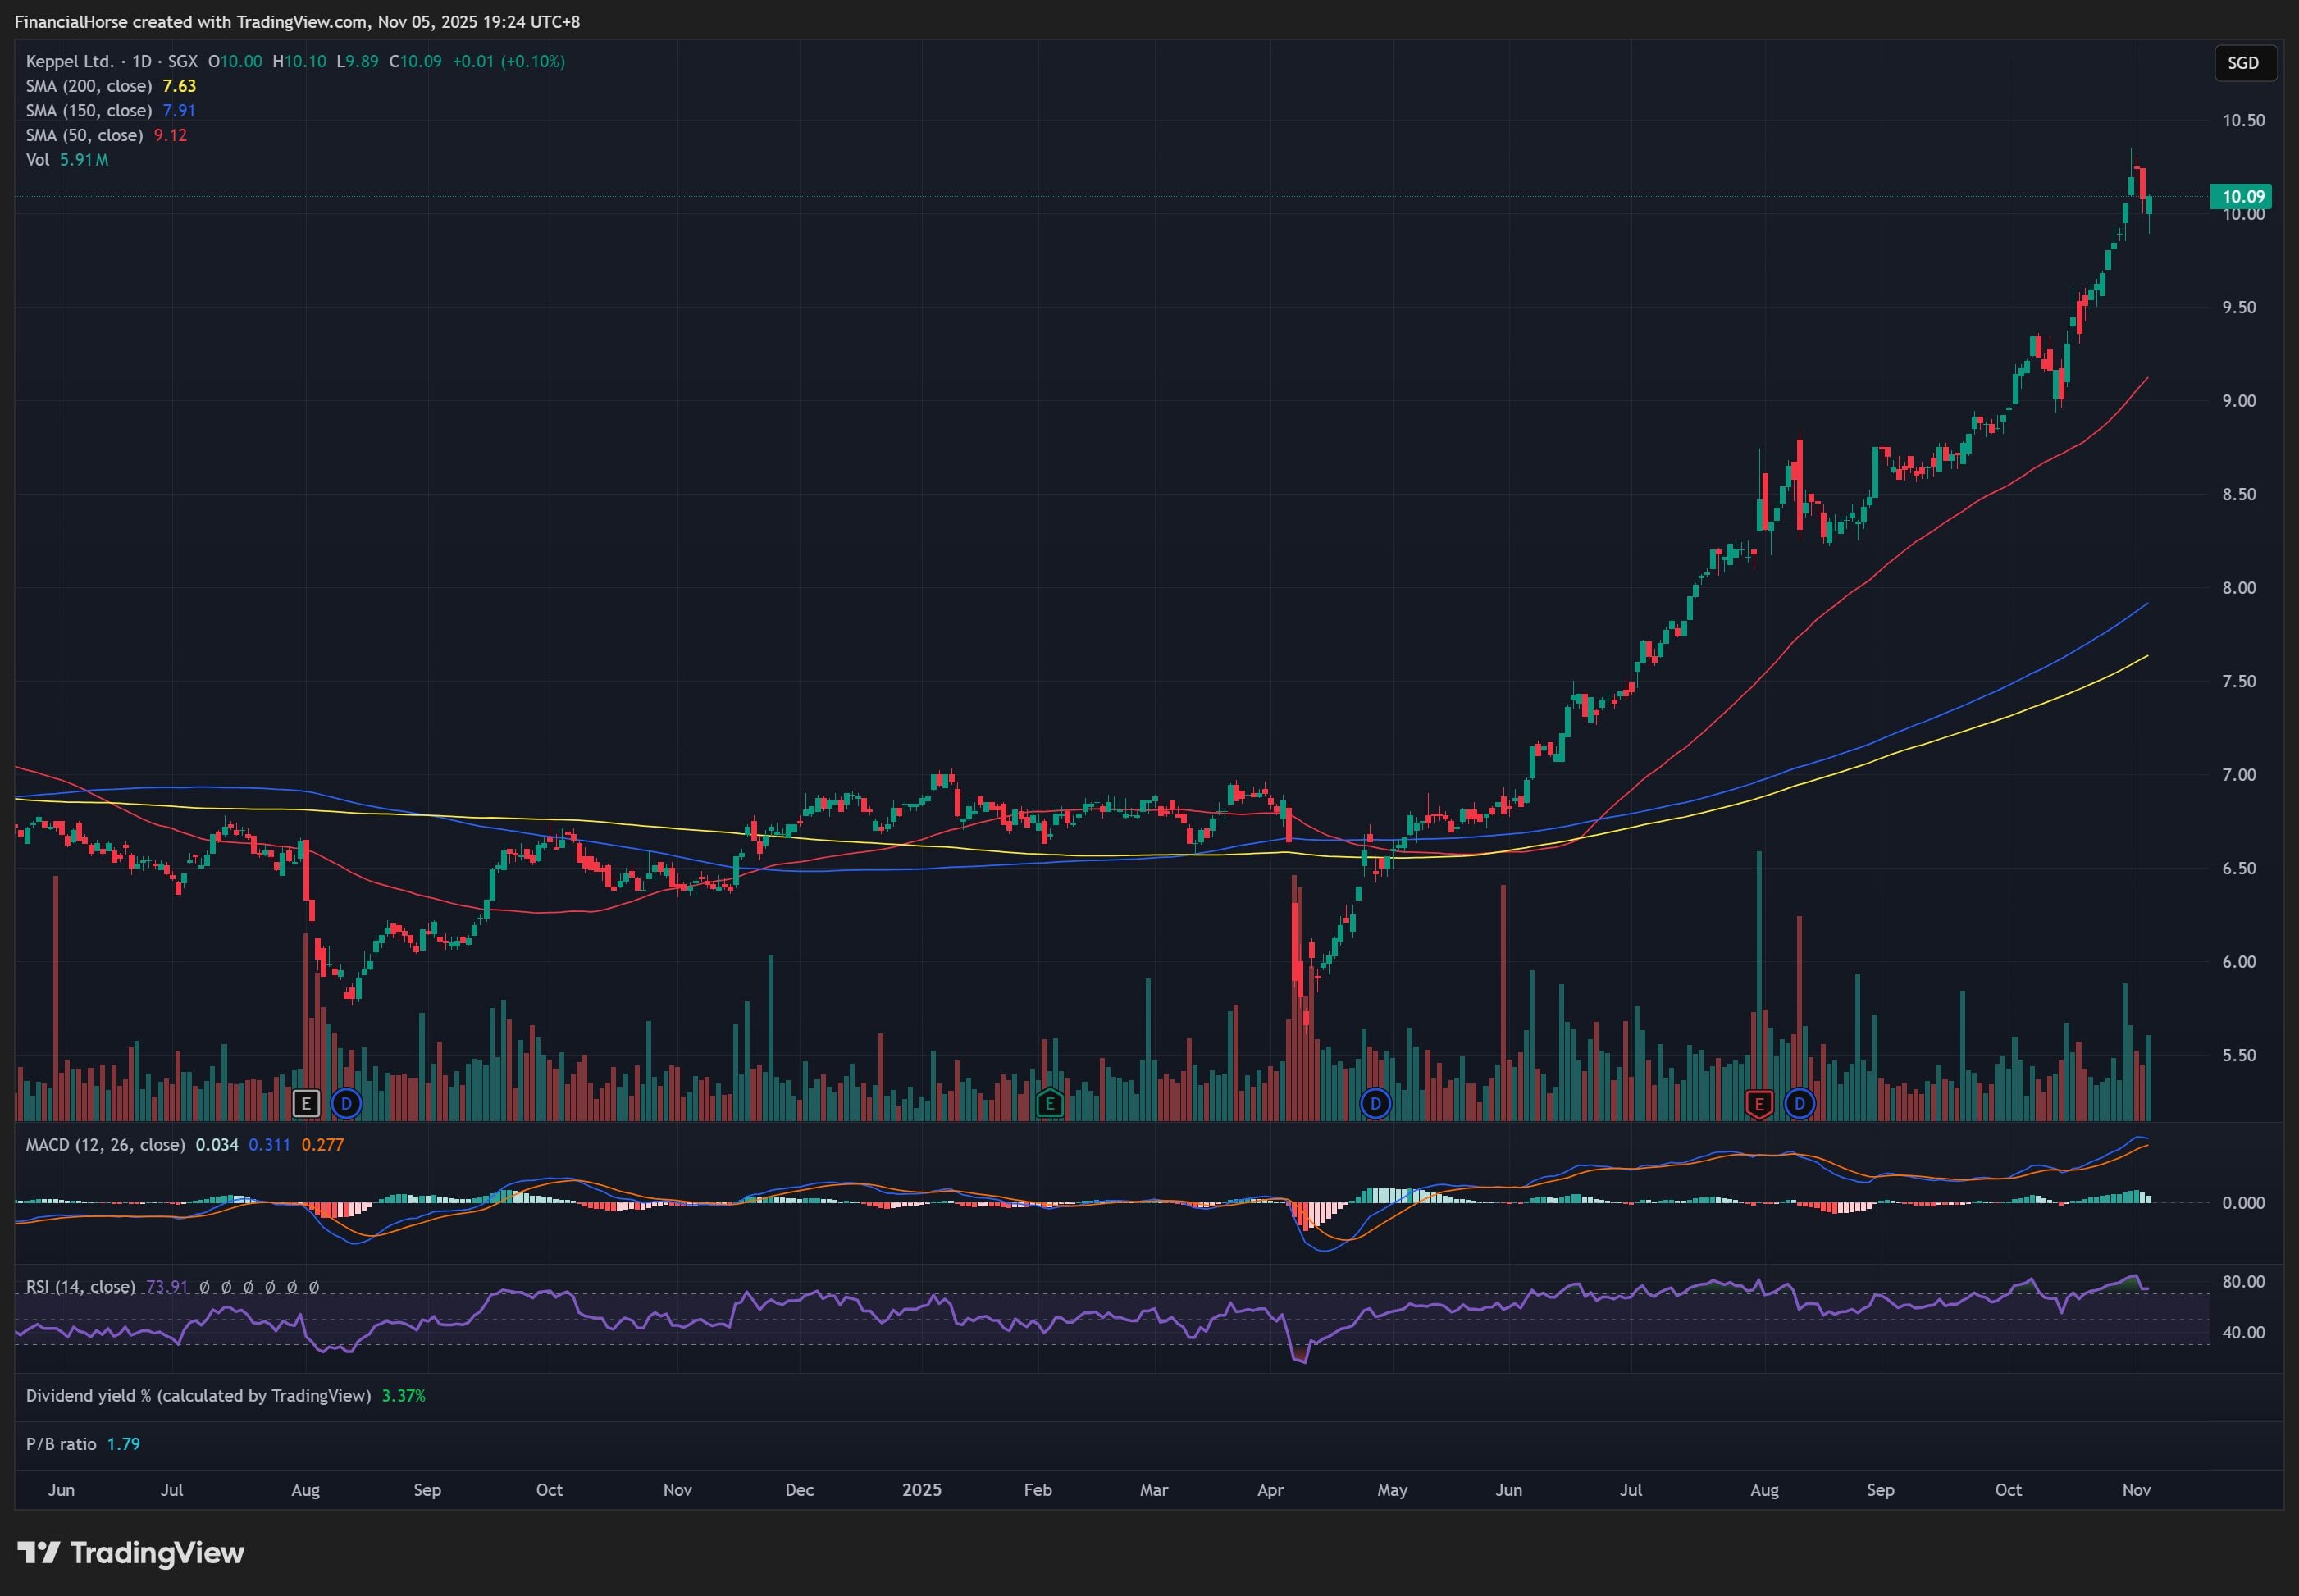The height and width of the screenshot is (1596, 2299).
Task: Open the green earnings E marker
Action: 1049,1104
